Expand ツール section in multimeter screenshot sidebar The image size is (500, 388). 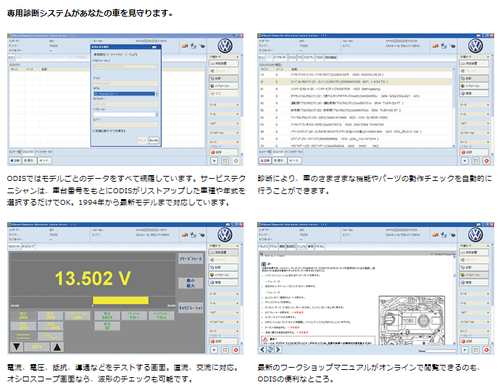point(224,303)
